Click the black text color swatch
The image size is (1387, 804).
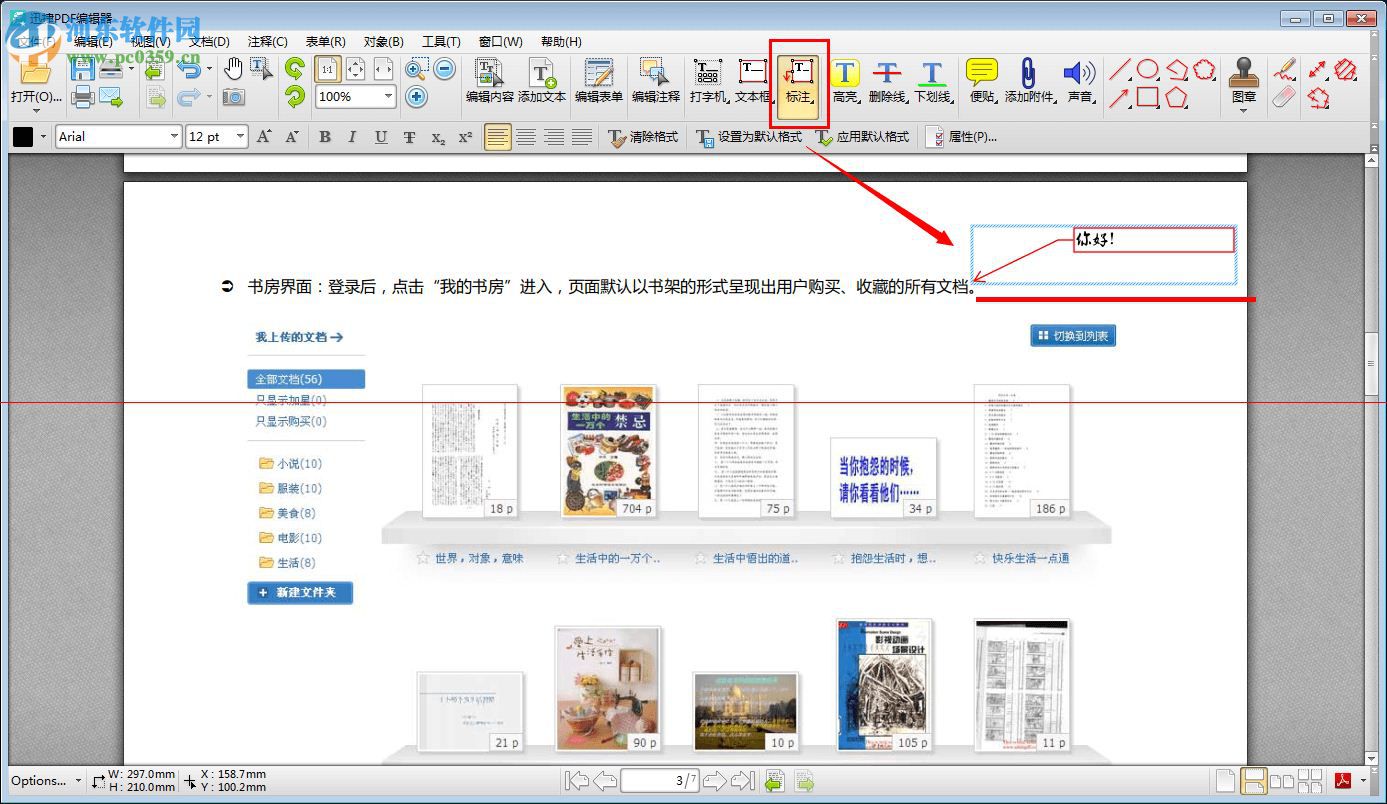(x=22, y=137)
